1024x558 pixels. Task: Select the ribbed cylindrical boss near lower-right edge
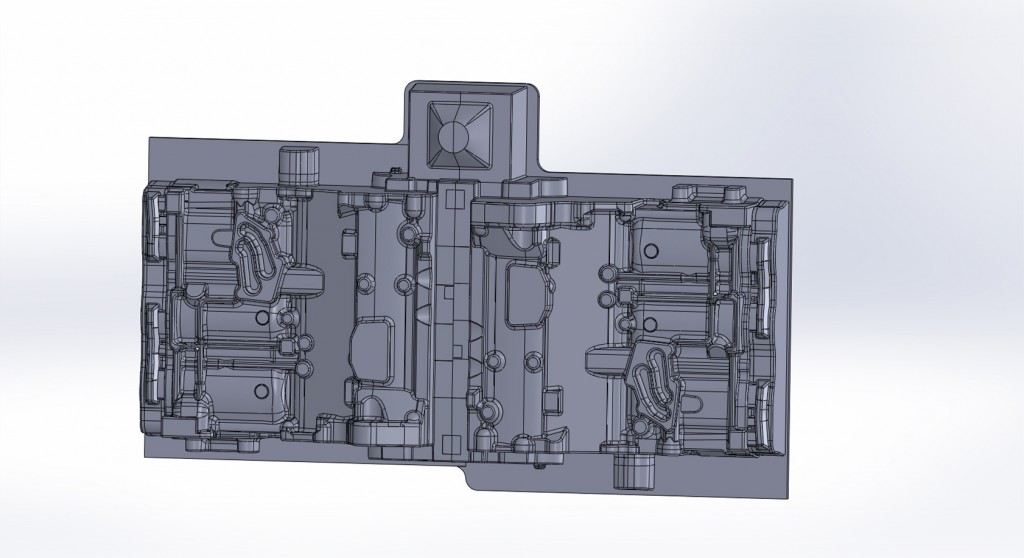[634, 471]
